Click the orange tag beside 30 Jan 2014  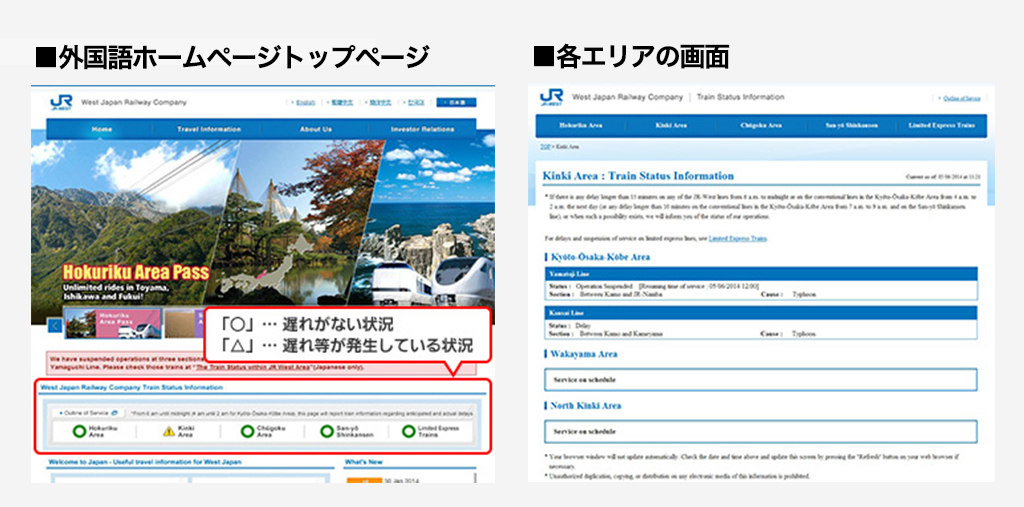(364, 482)
